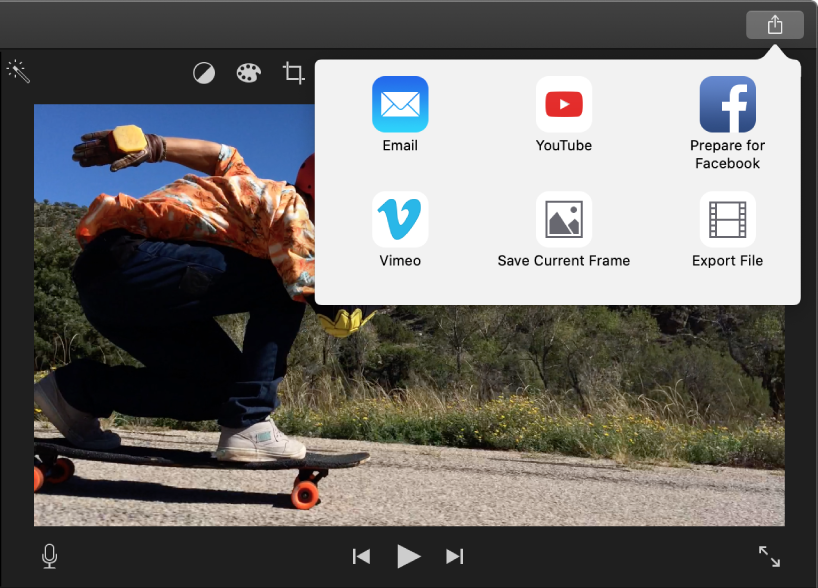Skip to previous clip
The height and width of the screenshot is (588, 818).
361,557
